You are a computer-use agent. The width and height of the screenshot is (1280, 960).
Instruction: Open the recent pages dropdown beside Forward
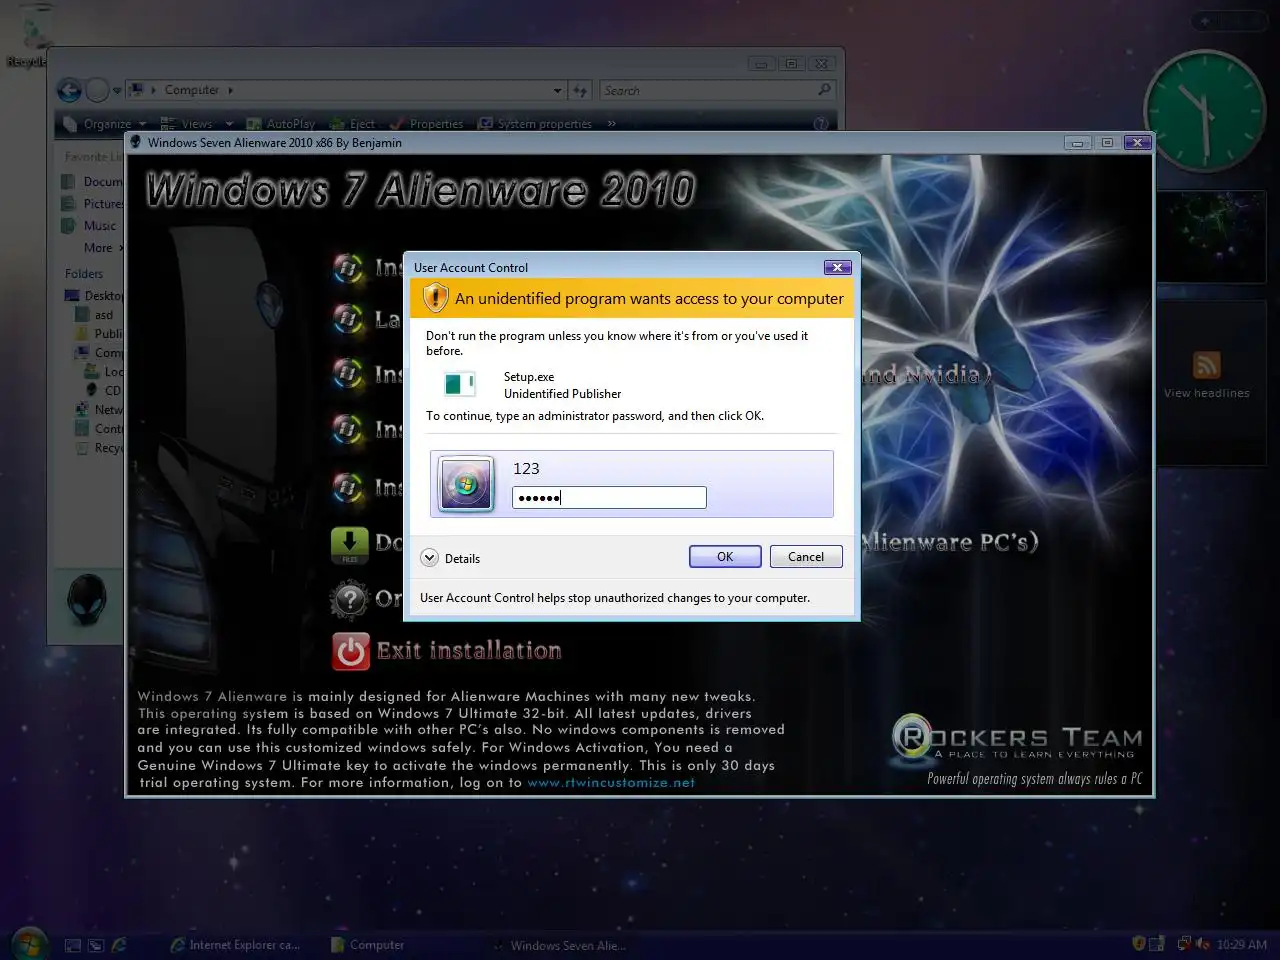point(117,91)
